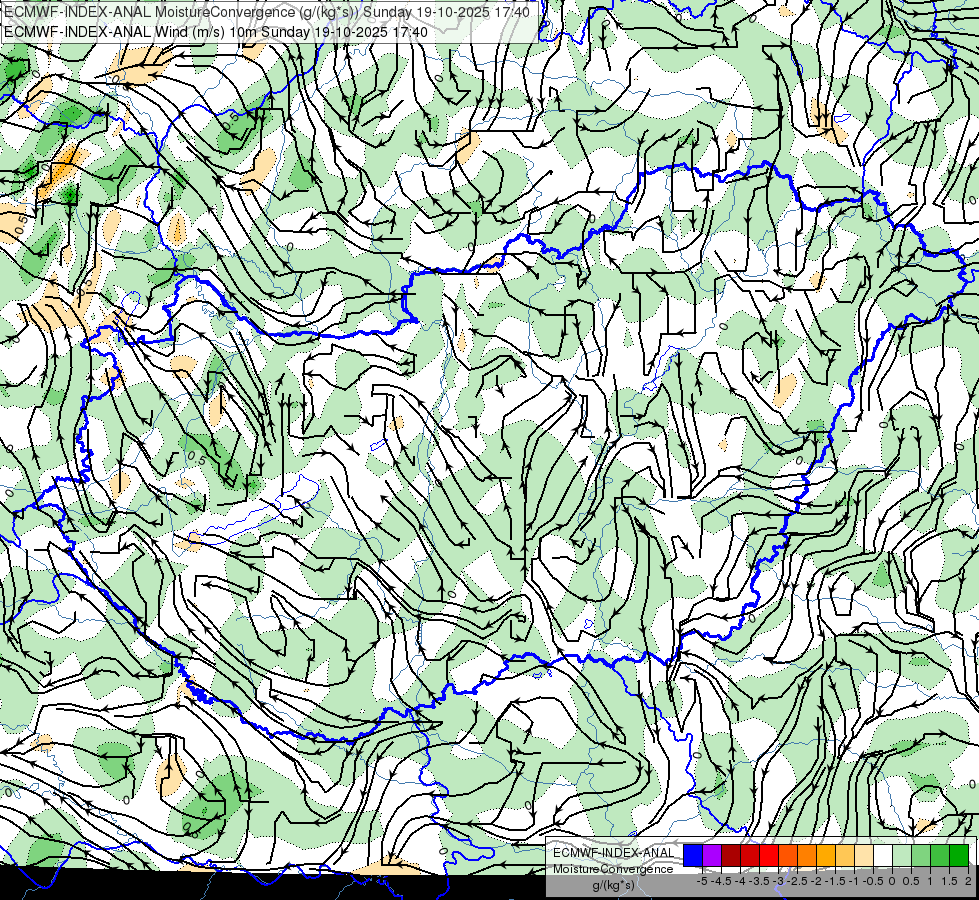This screenshot has height=900, width=979.
Task: Select the white legend swatch
Action: click(x=883, y=855)
